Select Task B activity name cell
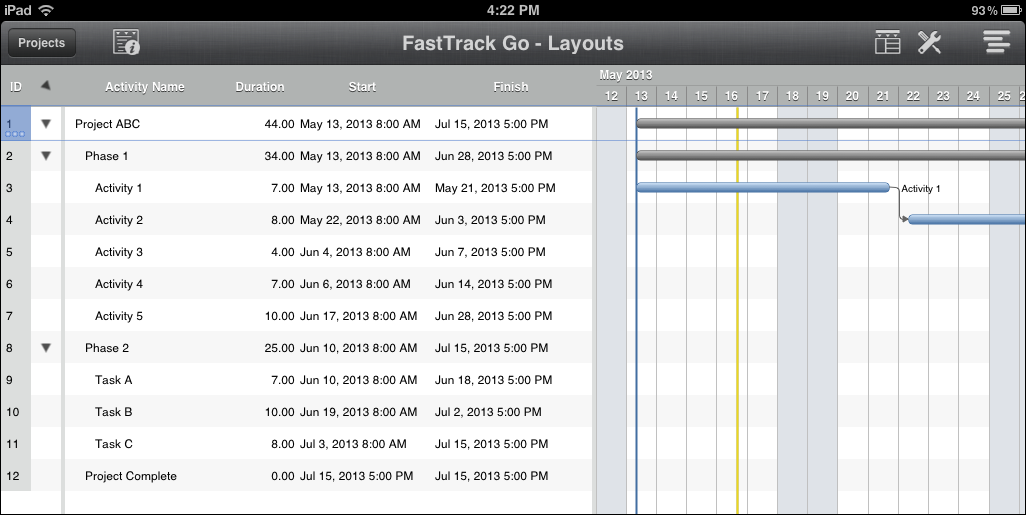The height and width of the screenshot is (515, 1026). click(x=114, y=412)
